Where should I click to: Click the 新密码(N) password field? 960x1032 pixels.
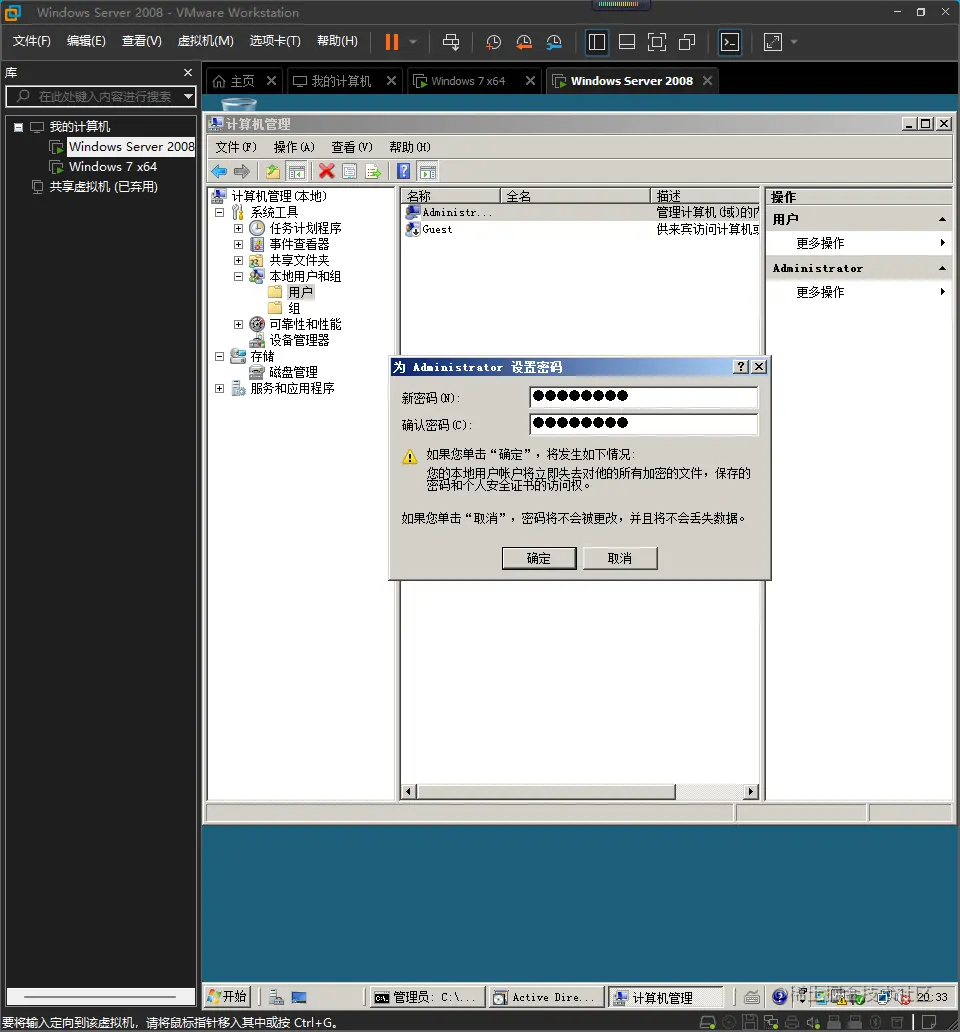(x=644, y=398)
